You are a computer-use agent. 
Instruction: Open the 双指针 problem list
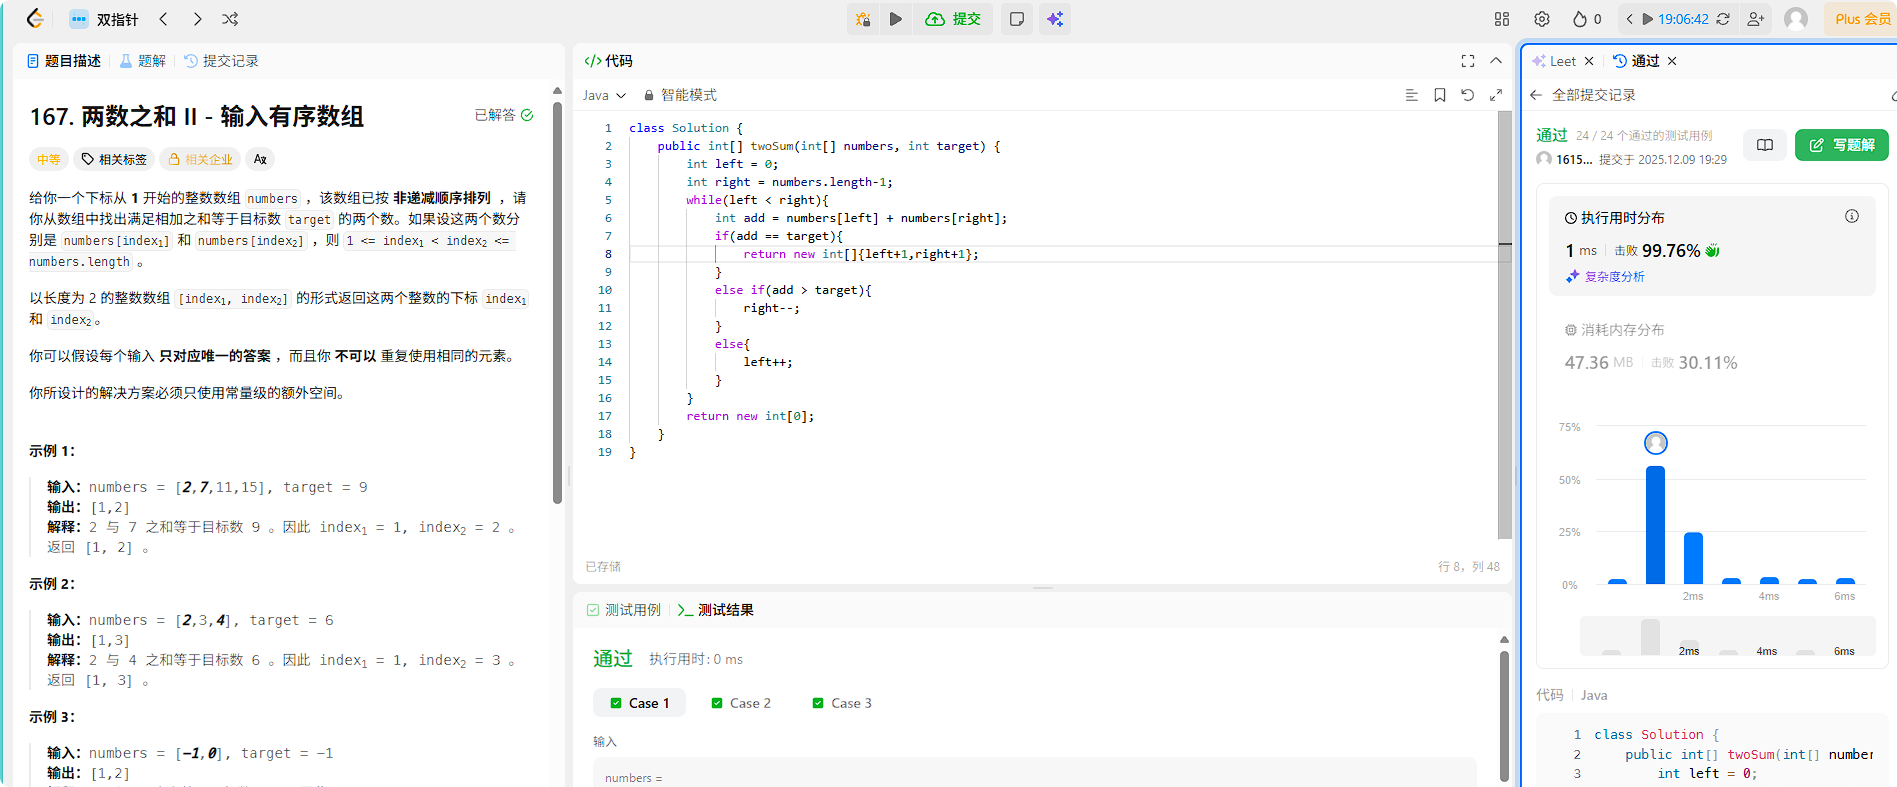click(104, 19)
